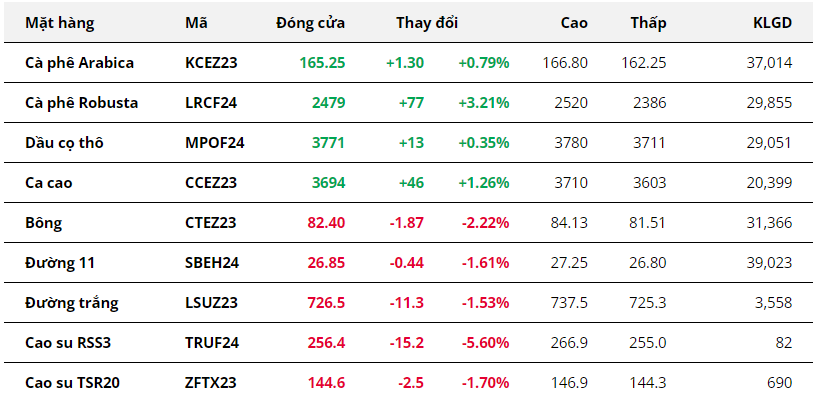818x395 pixels.
Task: Click the Mặt hàng column header
Action: pyautogui.click(x=59, y=23)
